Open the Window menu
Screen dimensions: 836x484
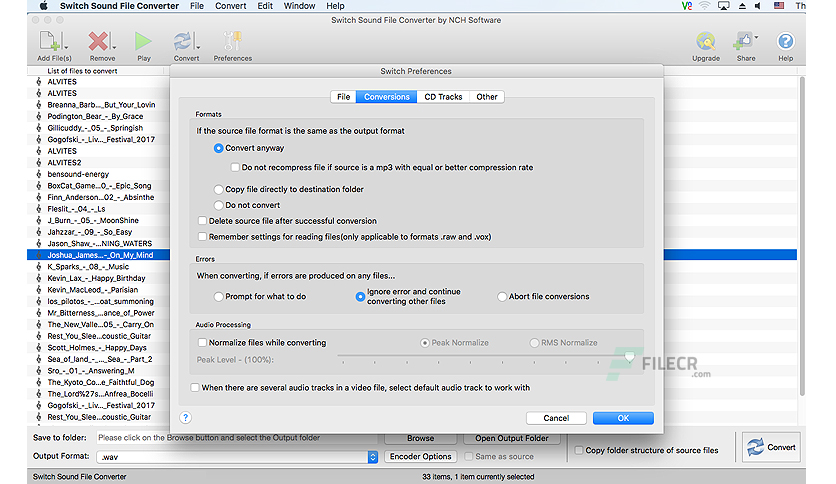pyautogui.click(x=299, y=6)
